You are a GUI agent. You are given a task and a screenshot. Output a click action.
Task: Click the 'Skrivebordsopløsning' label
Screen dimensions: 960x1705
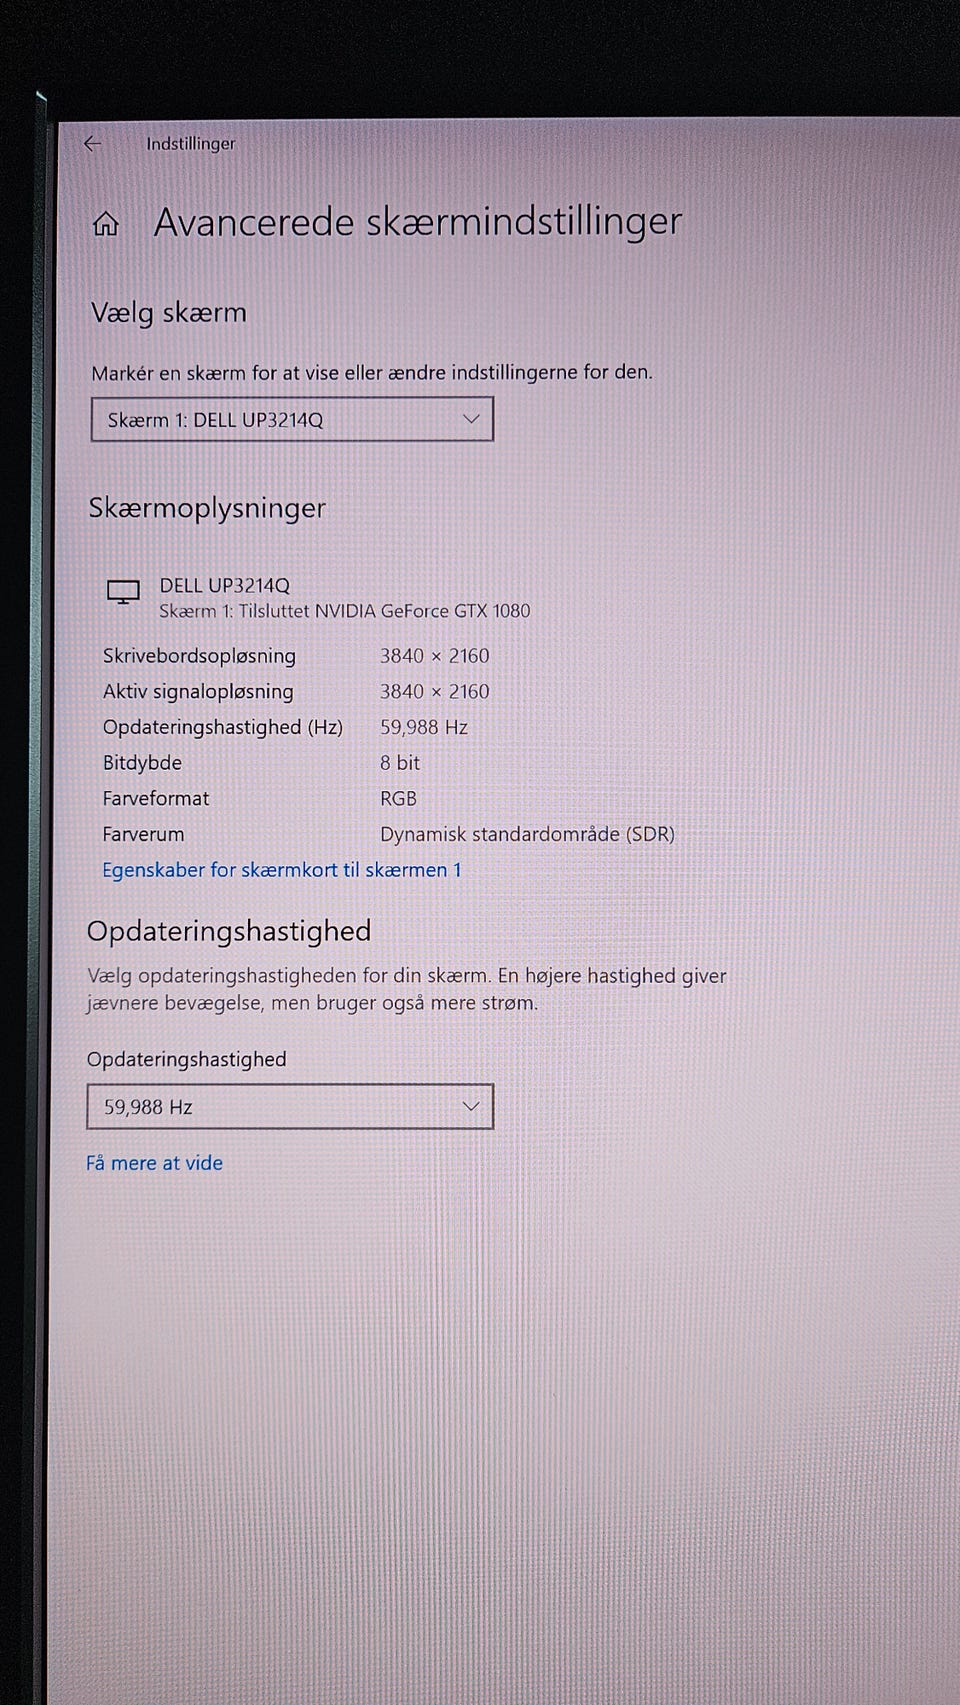[x=199, y=656]
